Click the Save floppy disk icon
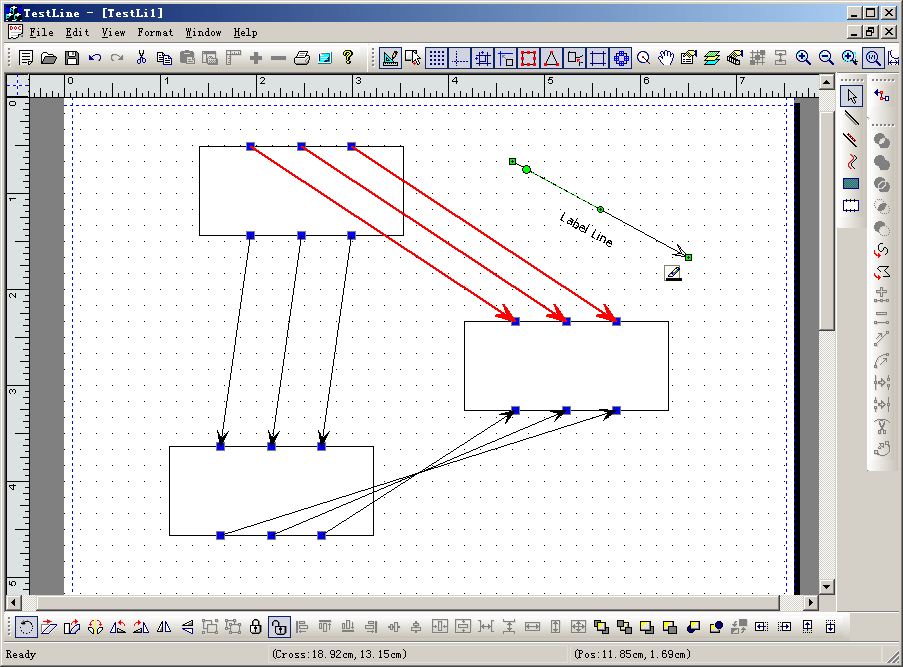Image resolution: width=903 pixels, height=667 pixels. [x=71, y=58]
